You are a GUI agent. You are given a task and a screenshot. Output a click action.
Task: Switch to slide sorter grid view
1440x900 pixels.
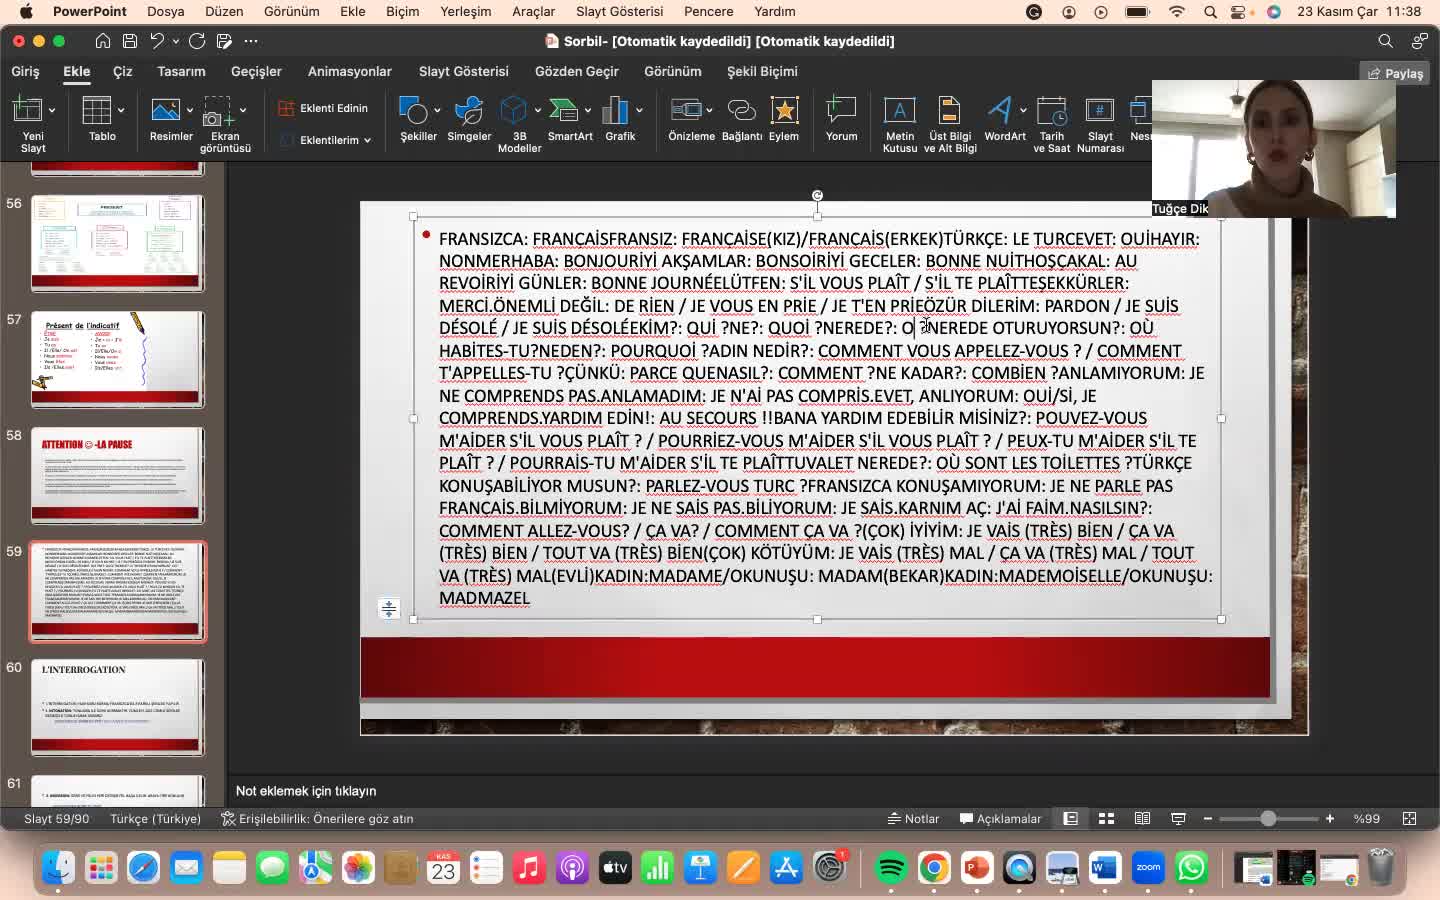coord(1106,819)
